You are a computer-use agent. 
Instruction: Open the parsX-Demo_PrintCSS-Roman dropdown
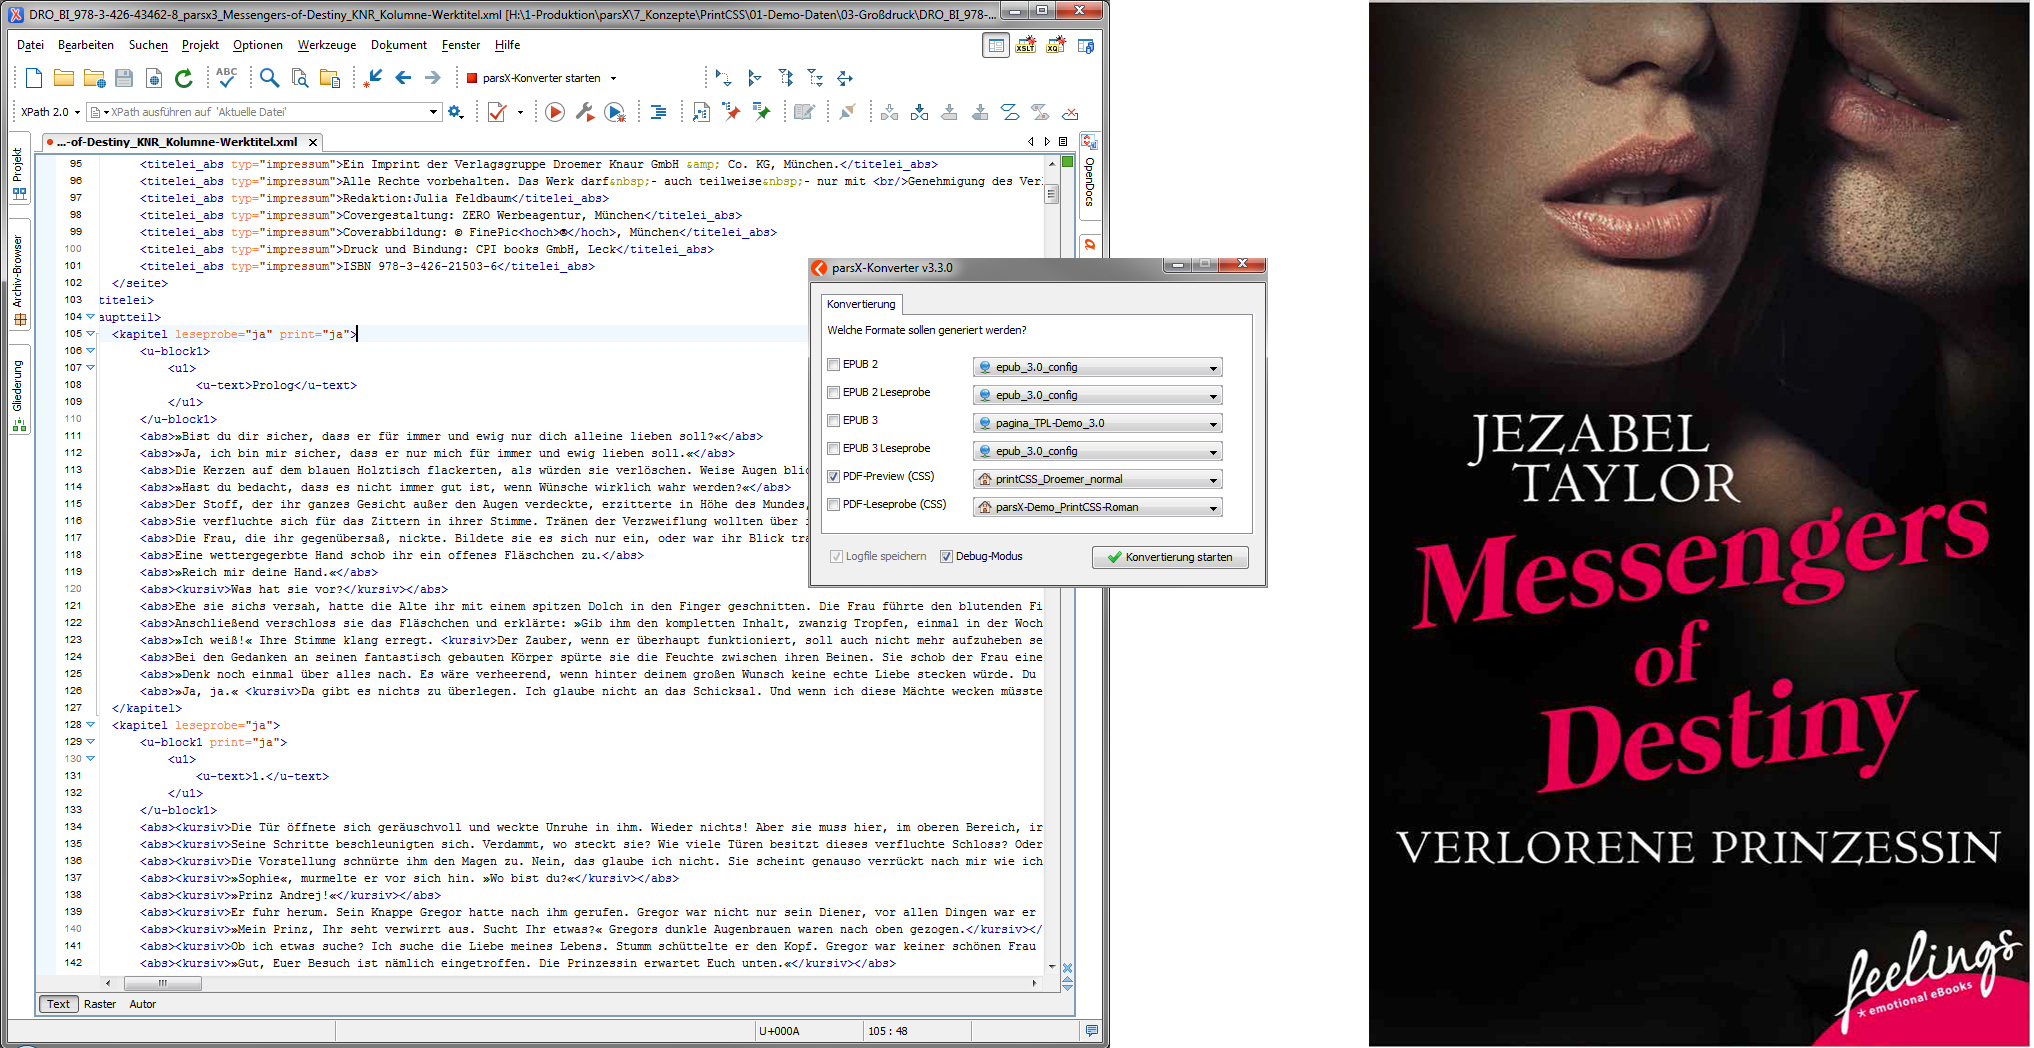coord(1097,507)
